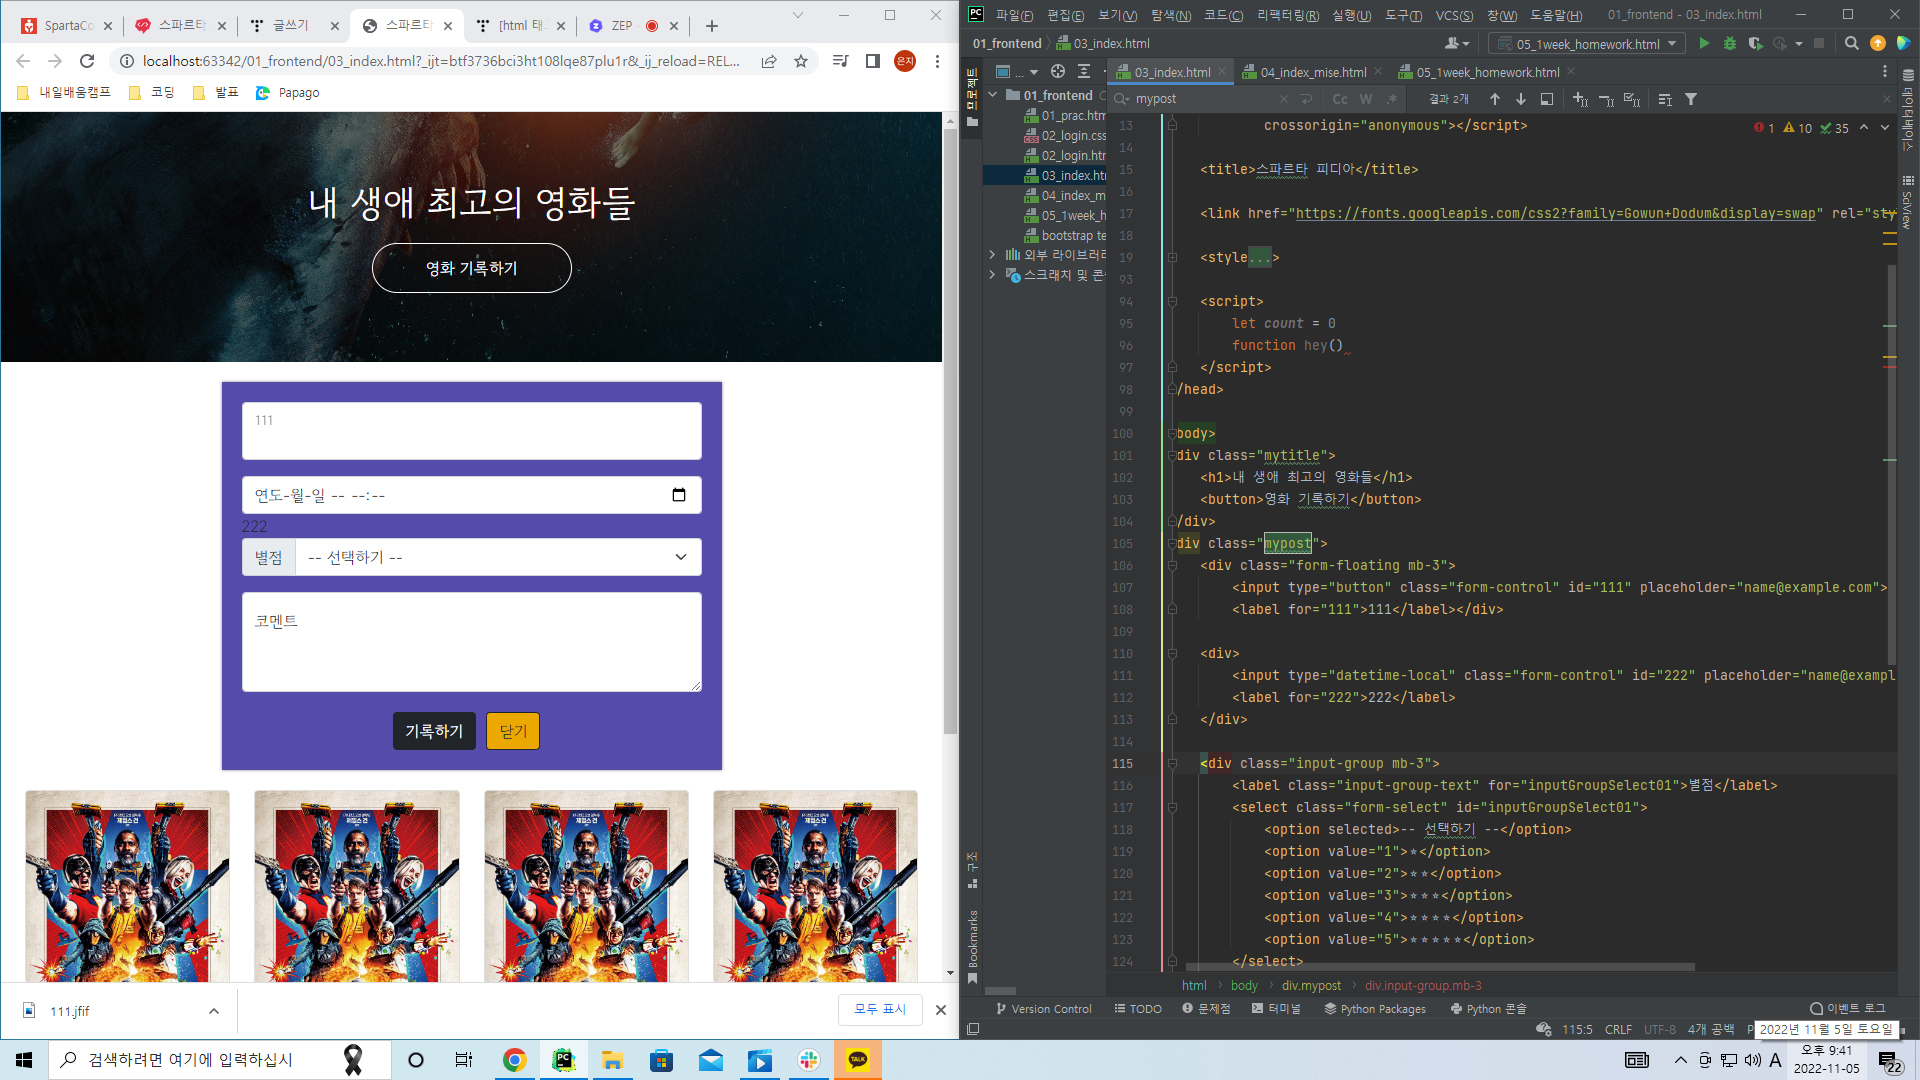The width and height of the screenshot is (1920, 1080).
Task: Click locate-file target icon in project panel
Action: click(x=1058, y=72)
